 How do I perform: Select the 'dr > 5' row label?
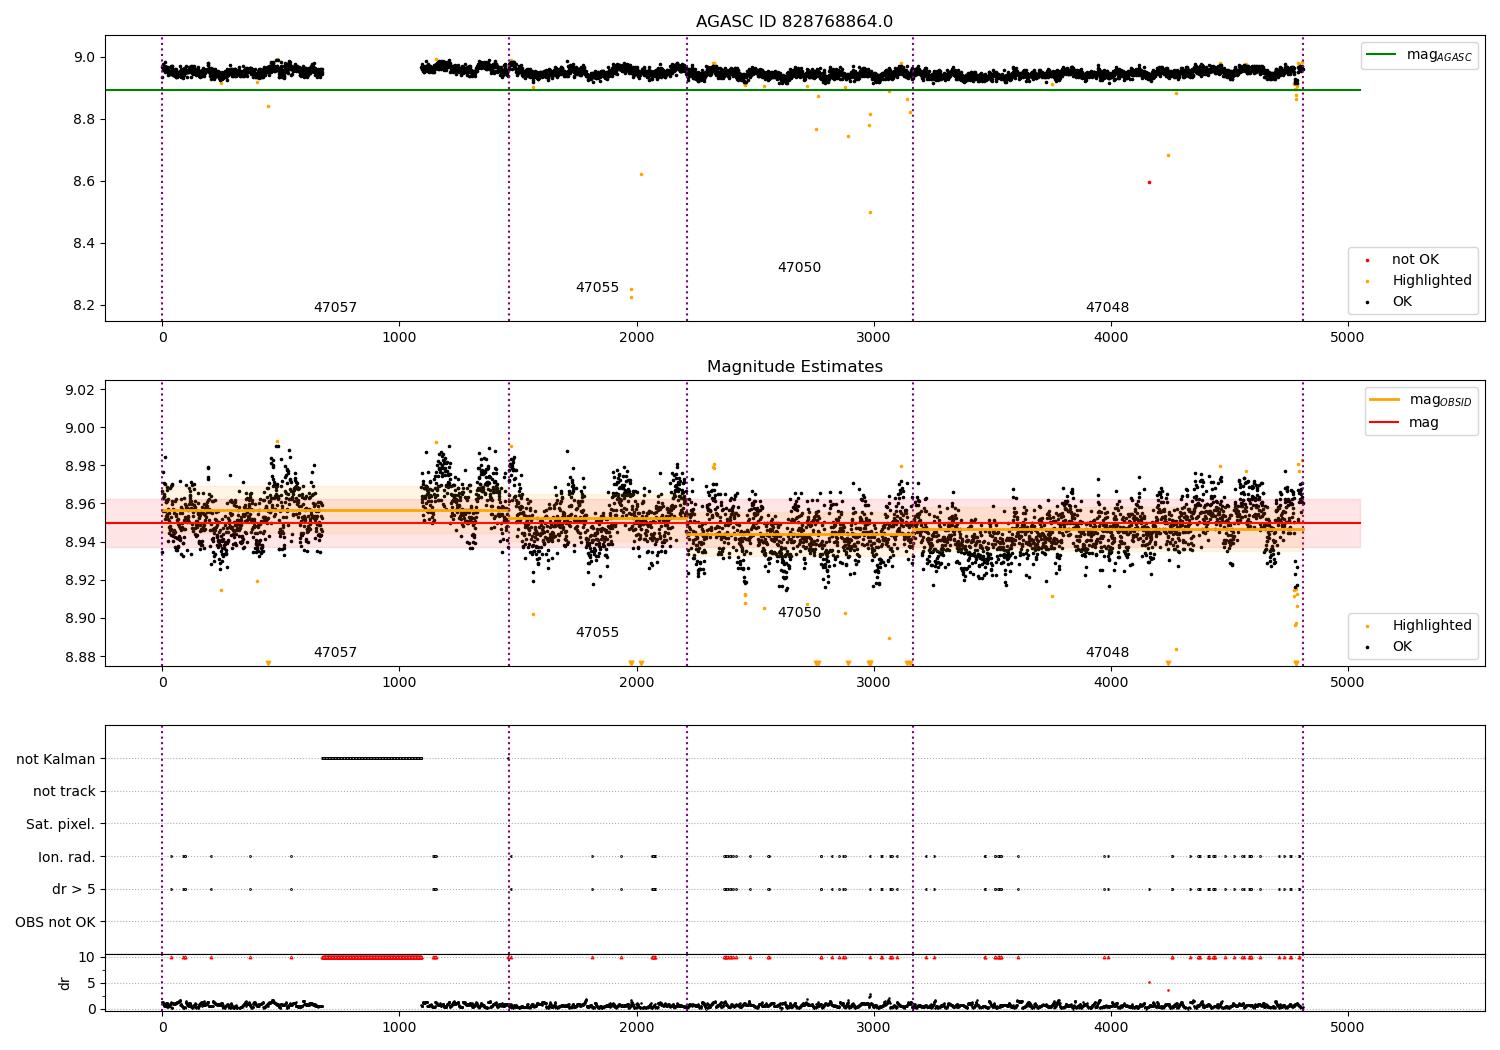click(x=74, y=889)
